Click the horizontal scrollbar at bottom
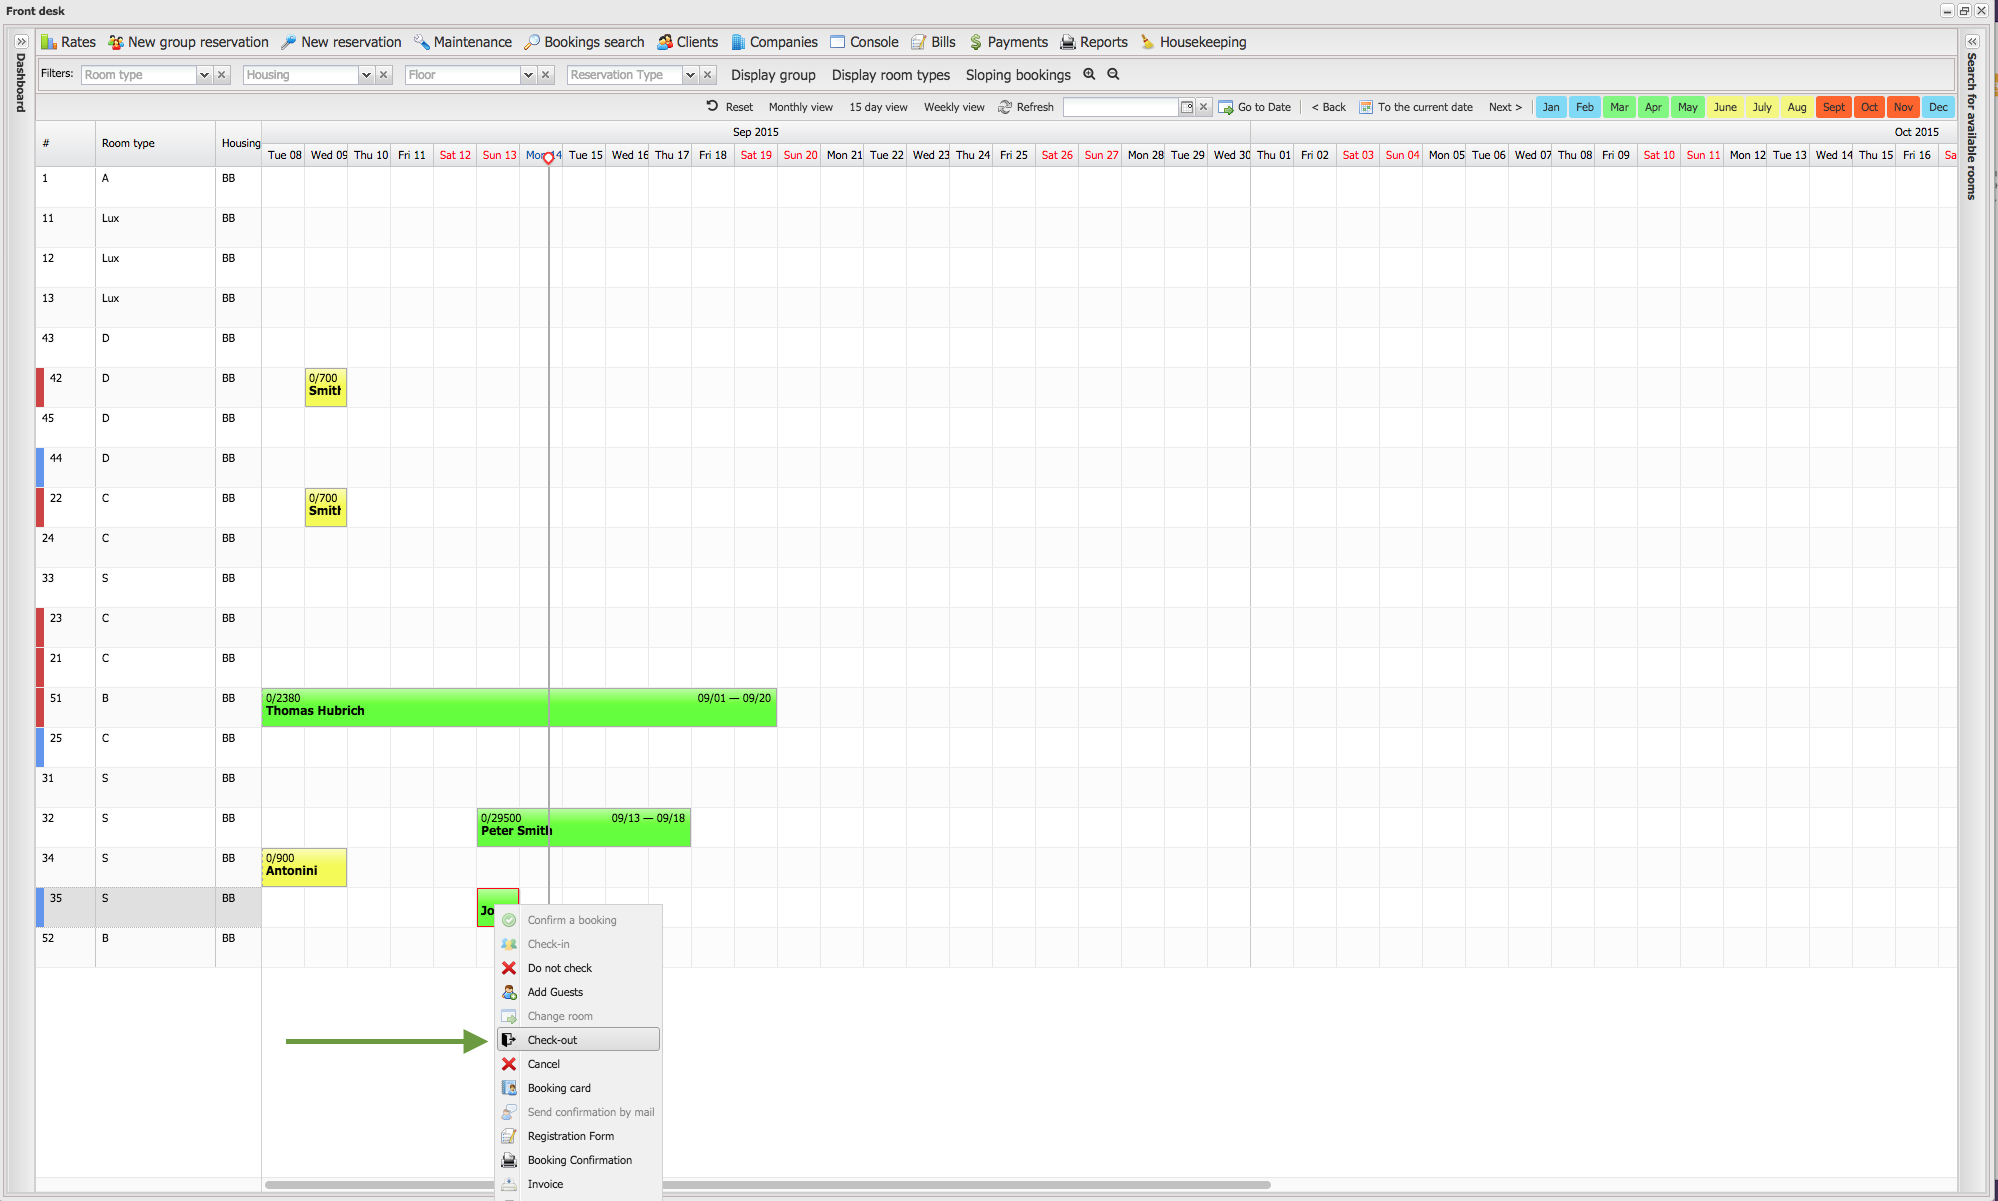Image resolution: width=1998 pixels, height=1201 pixels. 767,1185
